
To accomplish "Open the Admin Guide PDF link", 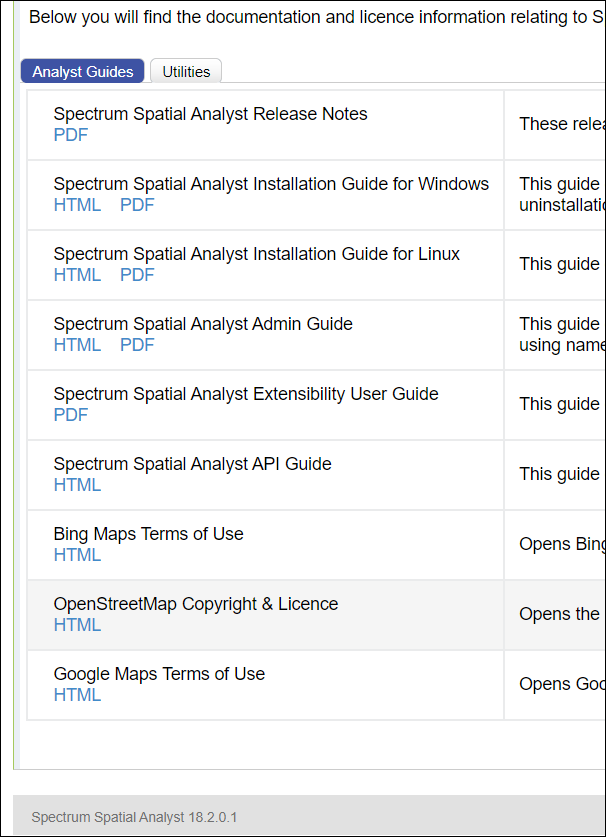I will (x=137, y=345).
